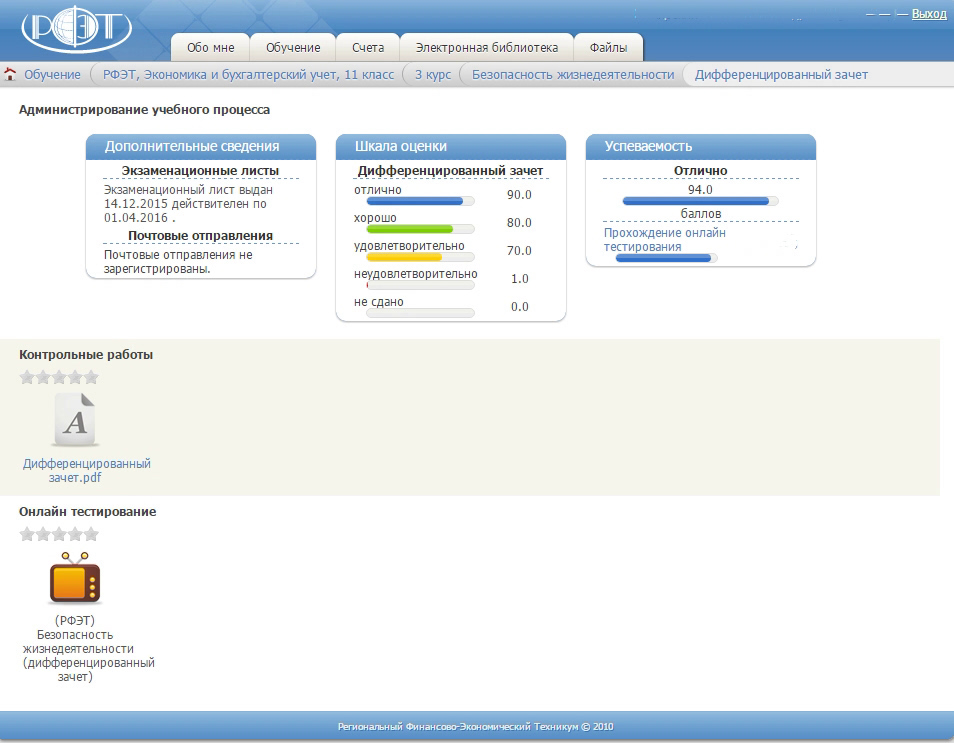The image size is (954, 743).
Task: Go to 3 курс breadcrumb
Action: (x=432, y=74)
